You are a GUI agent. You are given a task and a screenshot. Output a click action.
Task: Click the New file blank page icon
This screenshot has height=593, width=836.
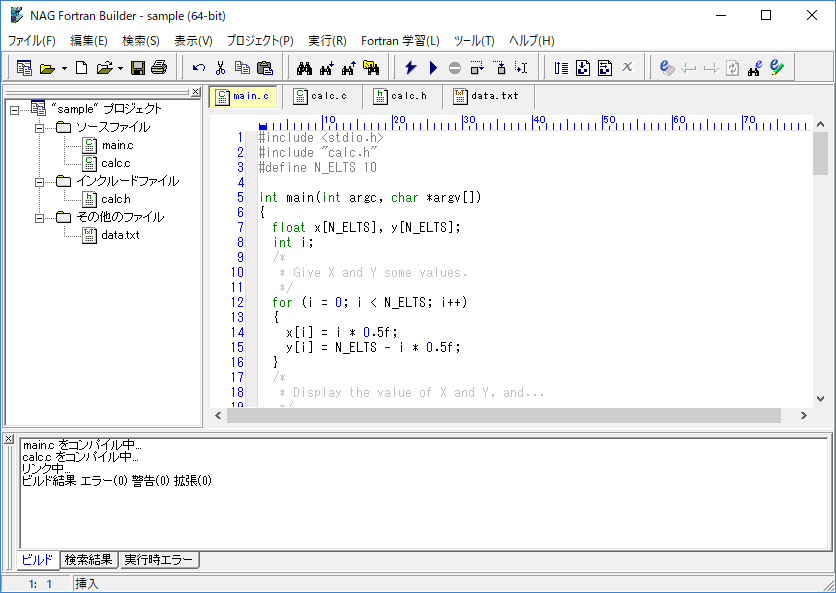(81, 68)
